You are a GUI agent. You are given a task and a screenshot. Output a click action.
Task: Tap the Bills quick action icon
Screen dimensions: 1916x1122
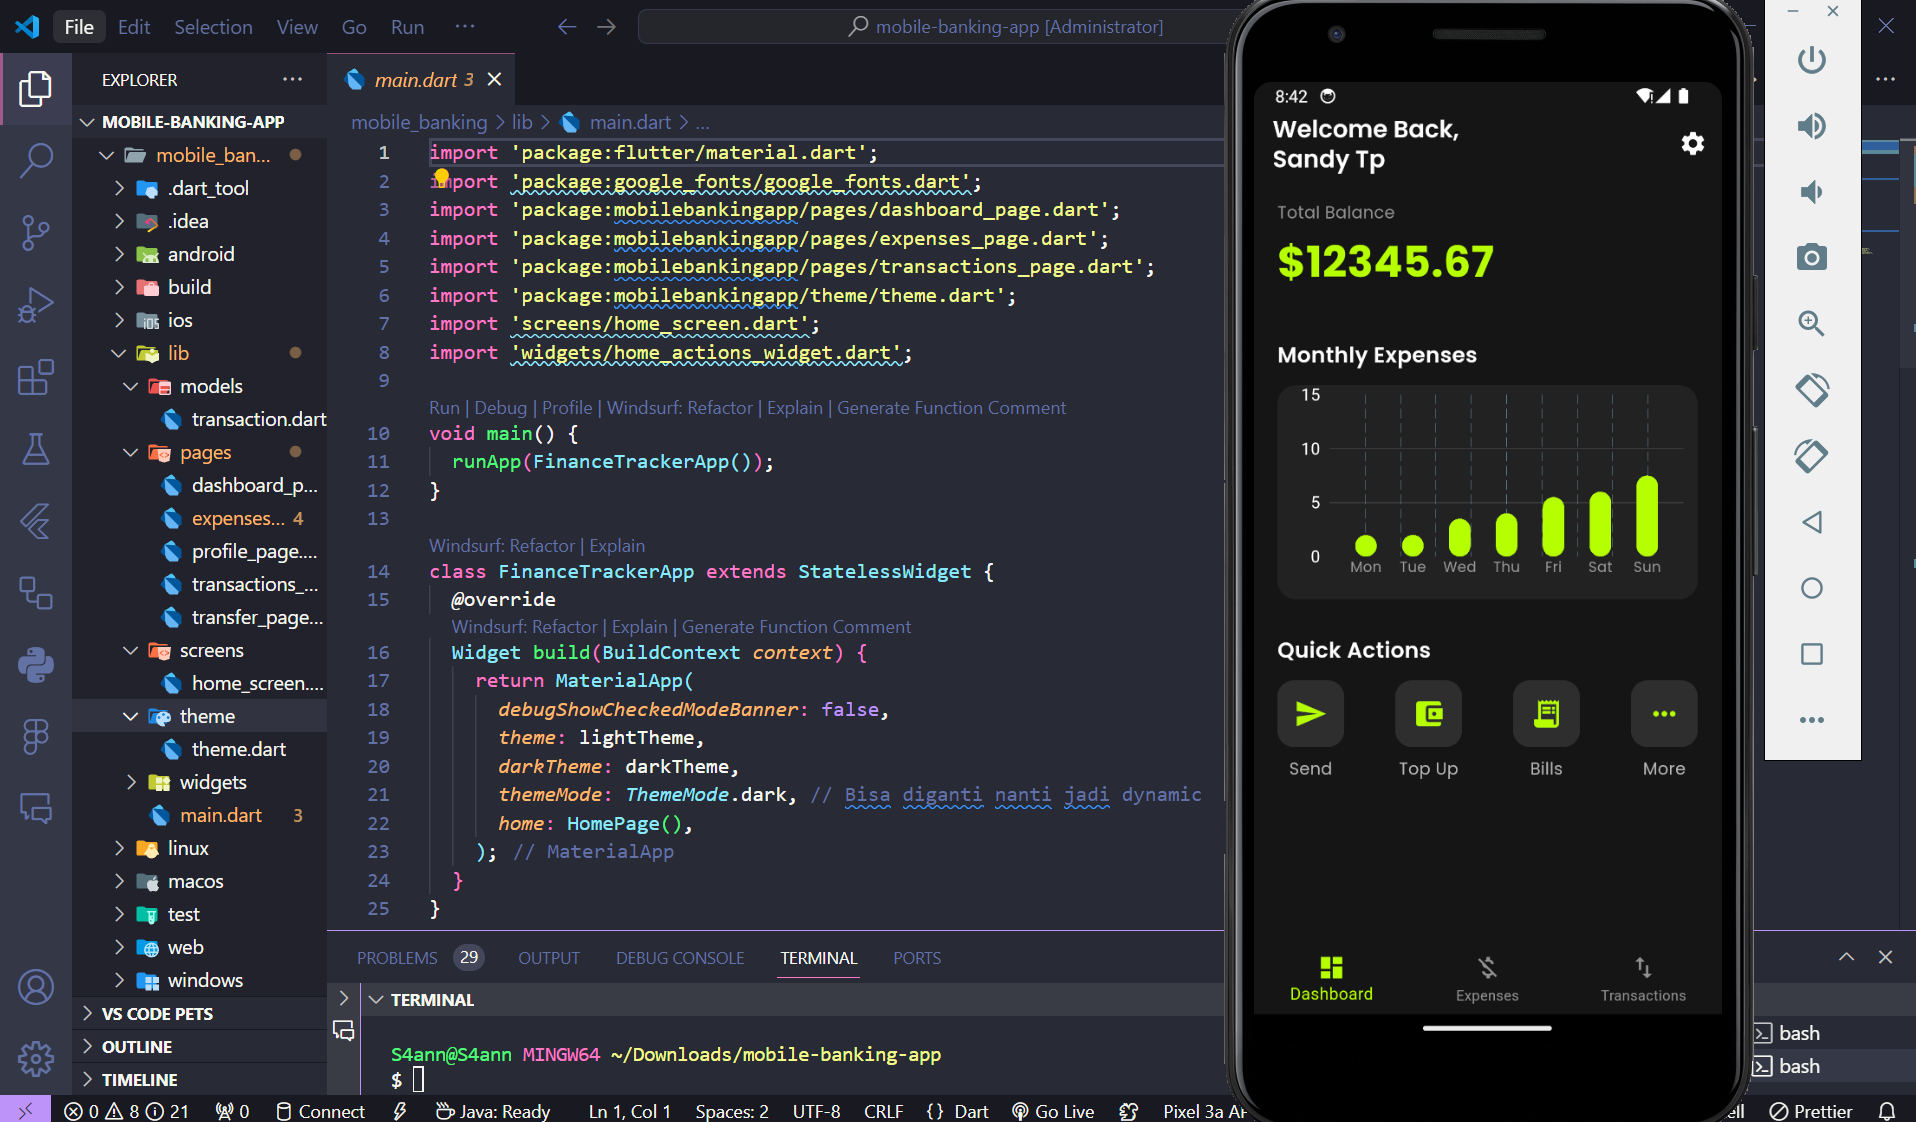(x=1545, y=714)
